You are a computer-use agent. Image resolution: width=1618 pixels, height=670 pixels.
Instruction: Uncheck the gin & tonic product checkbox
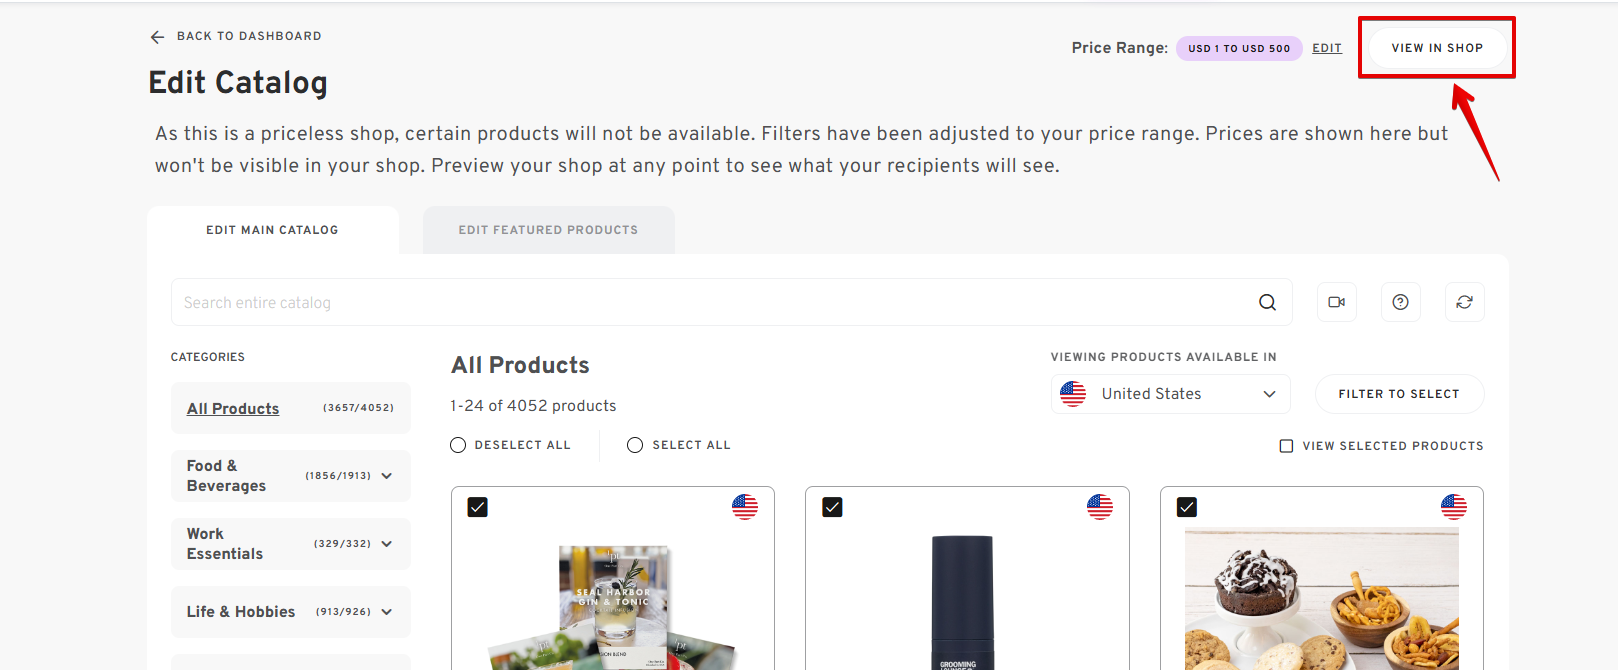[x=478, y=507]
